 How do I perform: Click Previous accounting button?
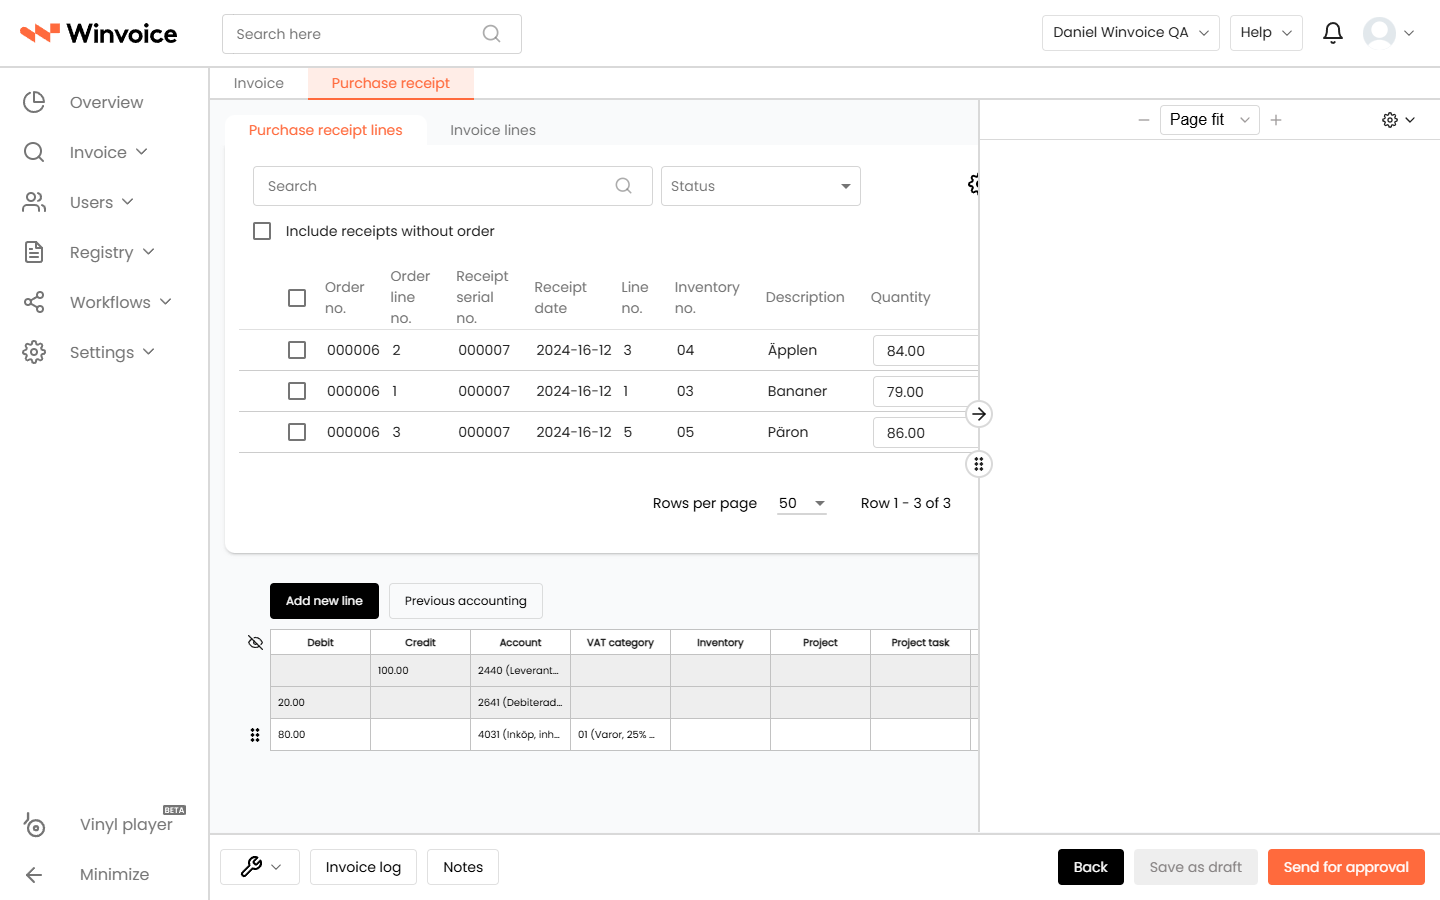click(466, 601)
